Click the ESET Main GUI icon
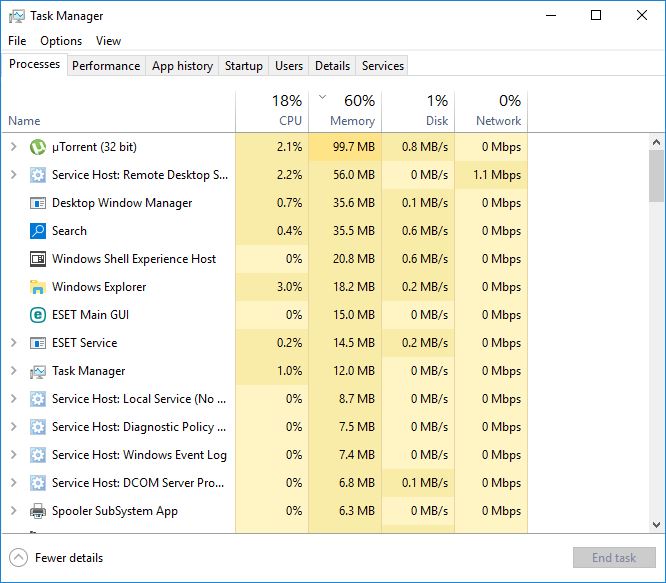Viewport: 666px width, 583px height. point(38,315)
